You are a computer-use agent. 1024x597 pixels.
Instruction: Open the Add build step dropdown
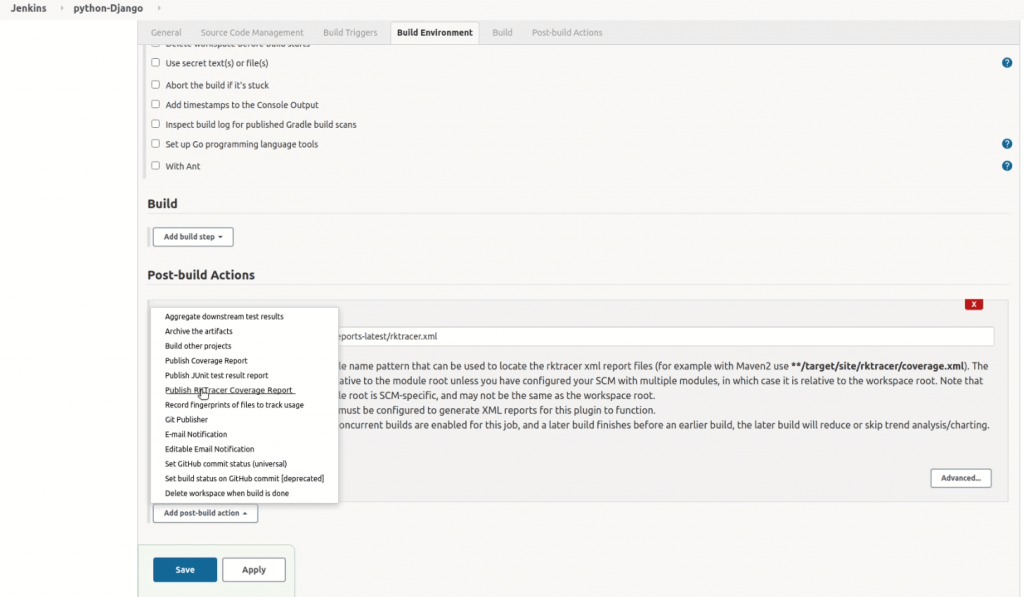pos(193,236)
